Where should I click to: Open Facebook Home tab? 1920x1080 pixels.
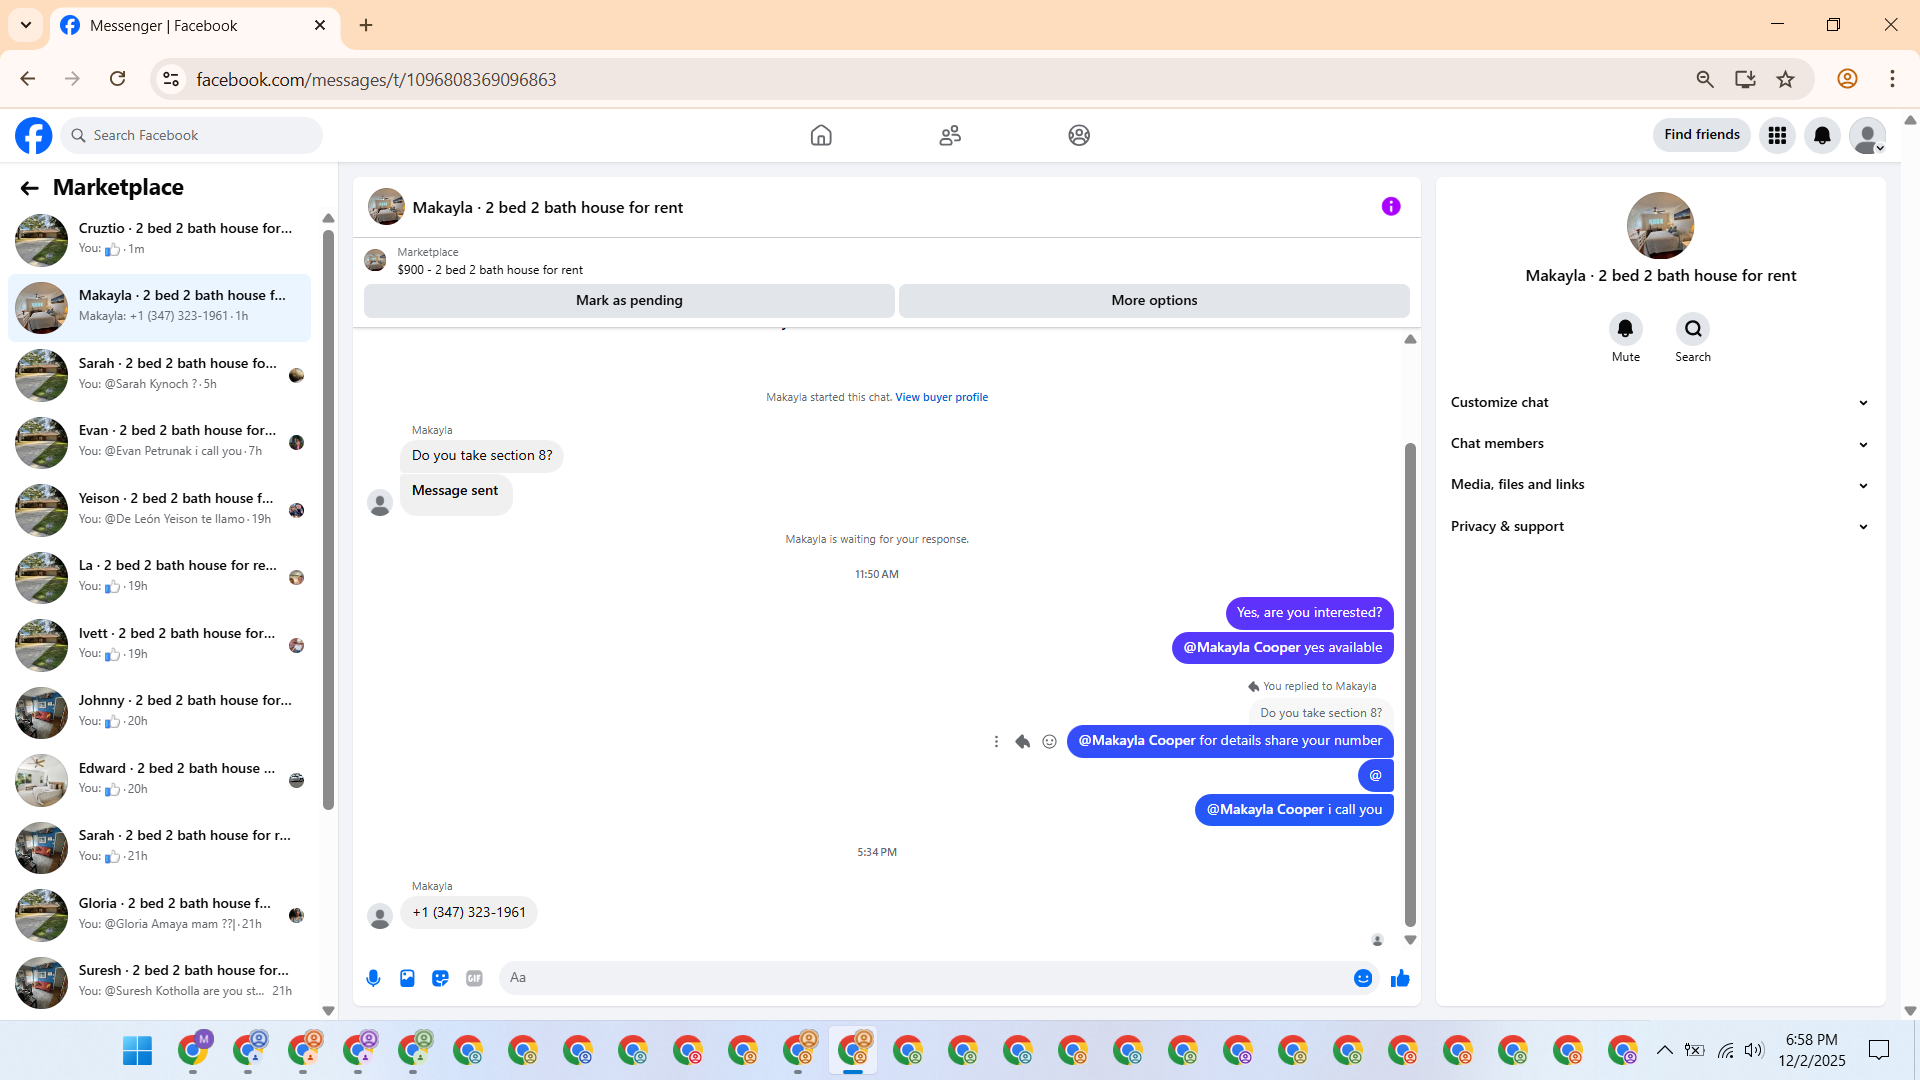point(821,135)
